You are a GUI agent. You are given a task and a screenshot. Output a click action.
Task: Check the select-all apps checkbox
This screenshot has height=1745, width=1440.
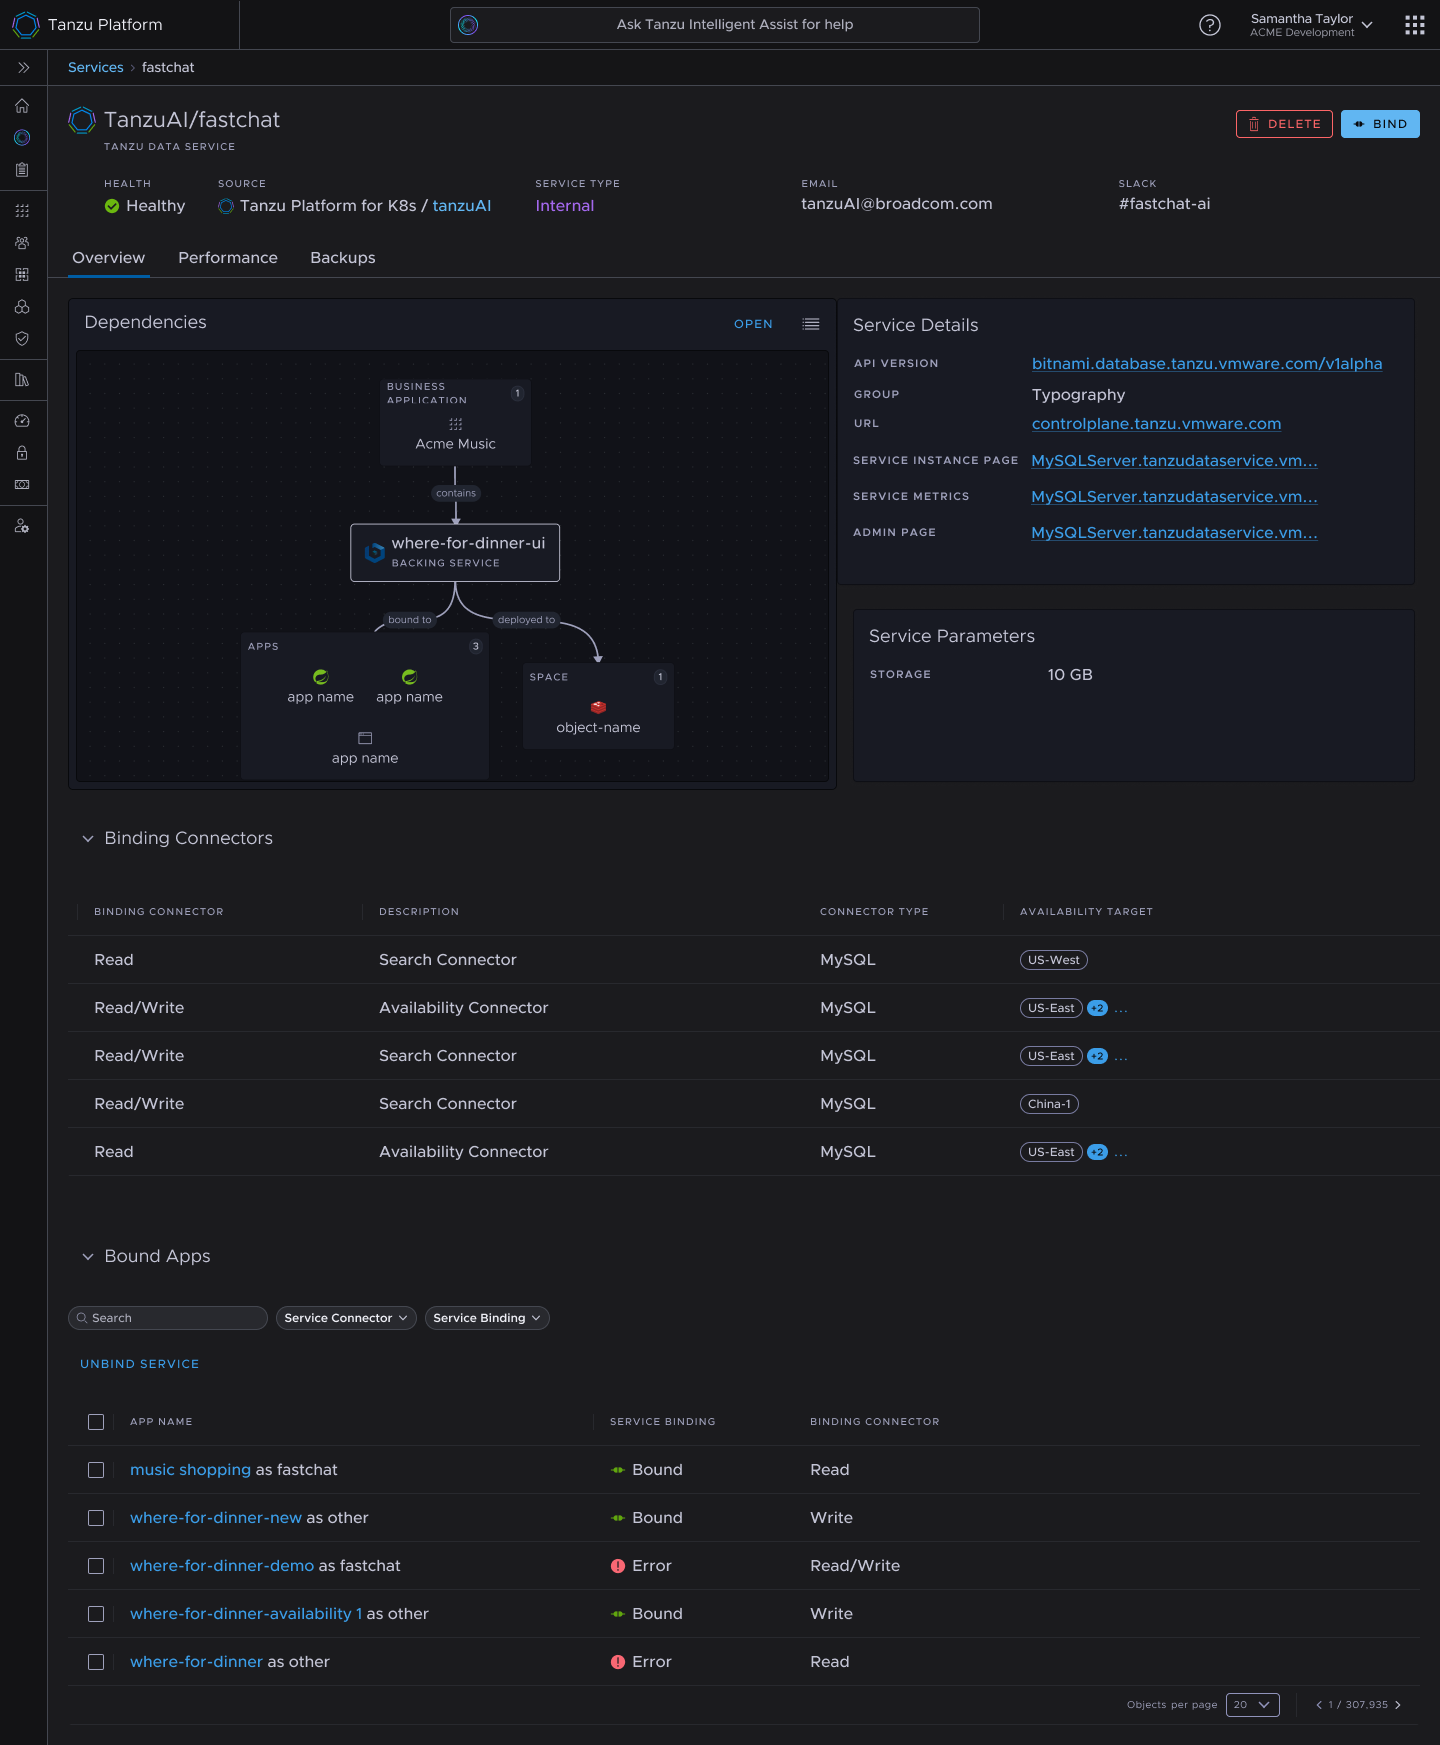[x=96, y=1422]
